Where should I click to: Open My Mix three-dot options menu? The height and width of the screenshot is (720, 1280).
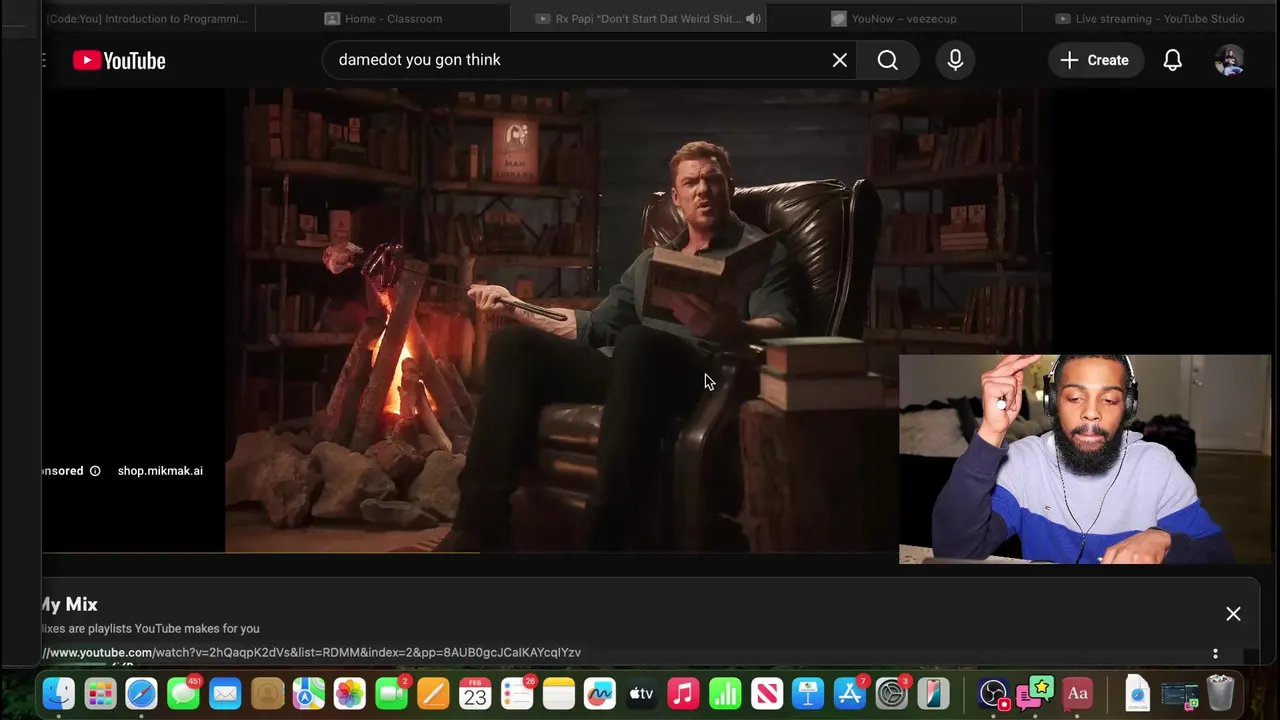[x=1215, y=654]
